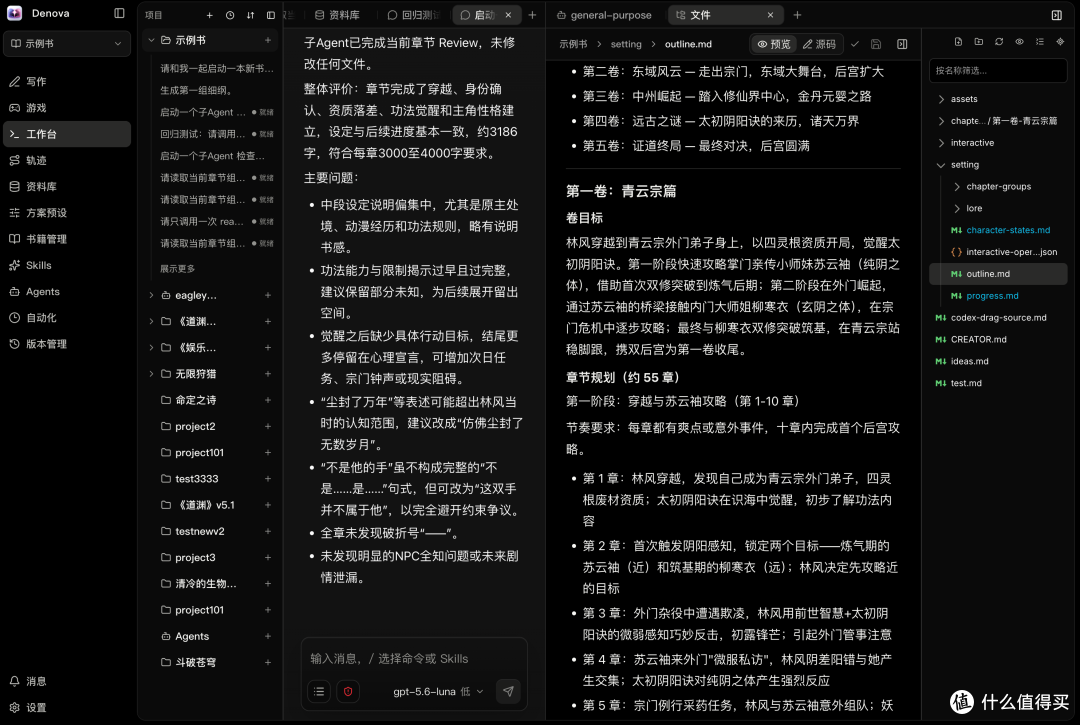Screen dimensions: 1080x725
Task: Focus the 按名称筛选 filter field
Action: 998,70
